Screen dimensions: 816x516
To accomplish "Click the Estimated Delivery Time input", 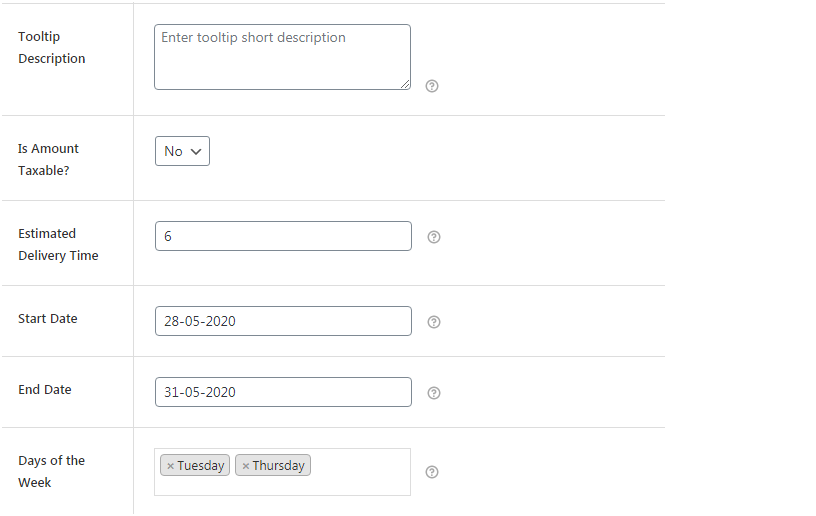I will click(x=283, y=236).
